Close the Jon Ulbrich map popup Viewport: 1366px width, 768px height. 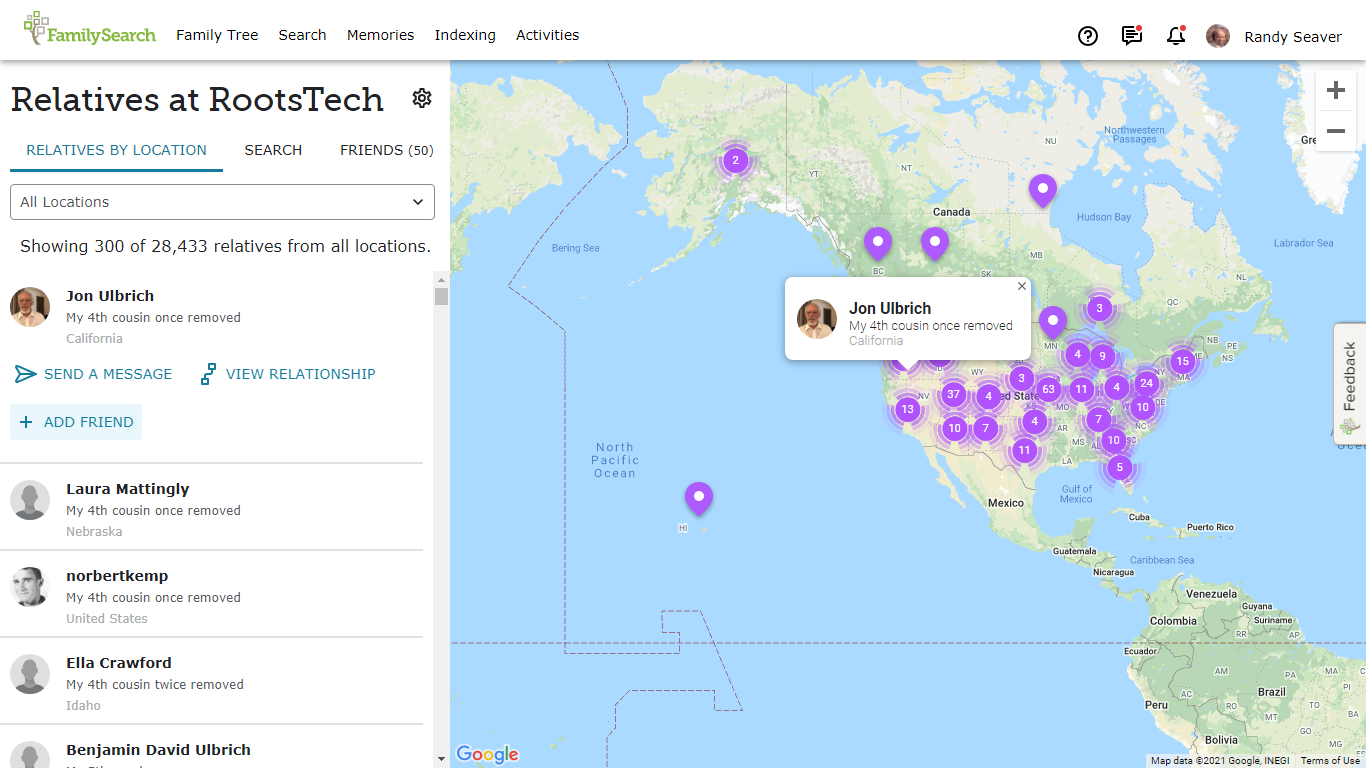(1021, 286)
